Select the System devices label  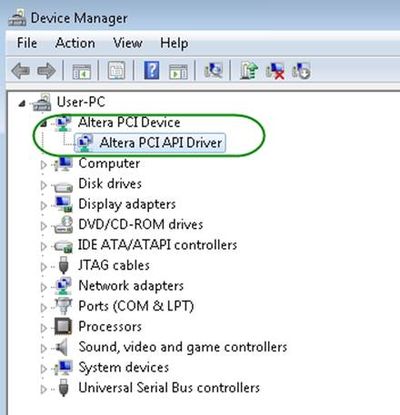coord(124,367)
